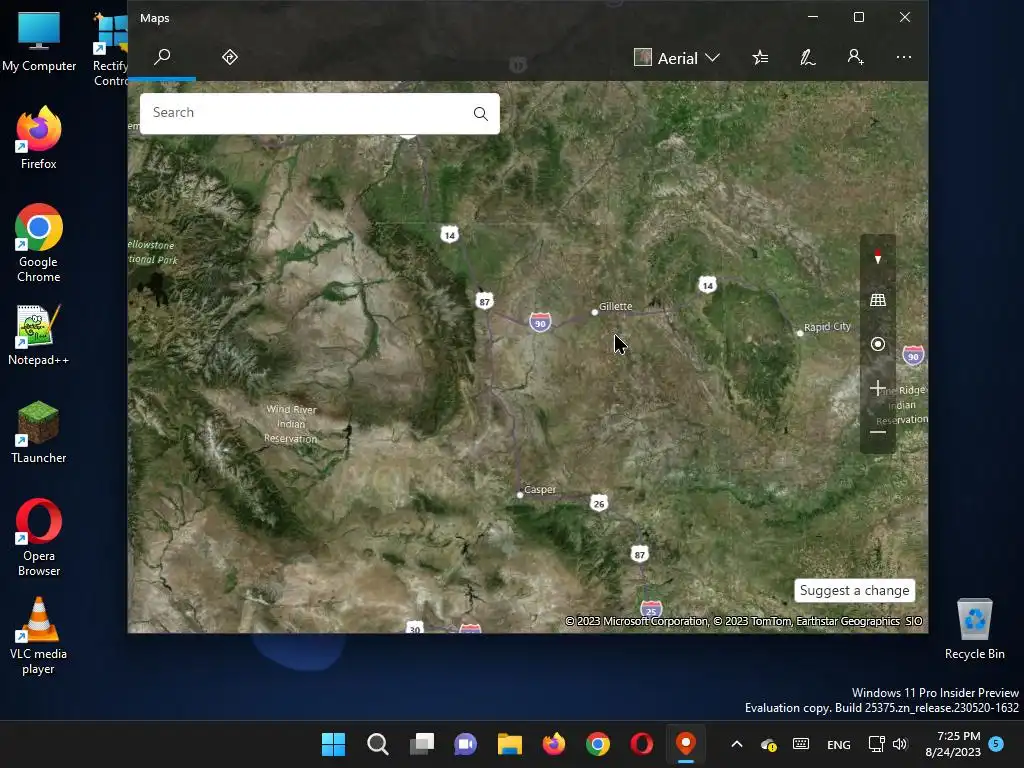Open the Recycle Bin desktop icon
Image resolution: width=1024 pixels, height=768 pixels.
974,628
